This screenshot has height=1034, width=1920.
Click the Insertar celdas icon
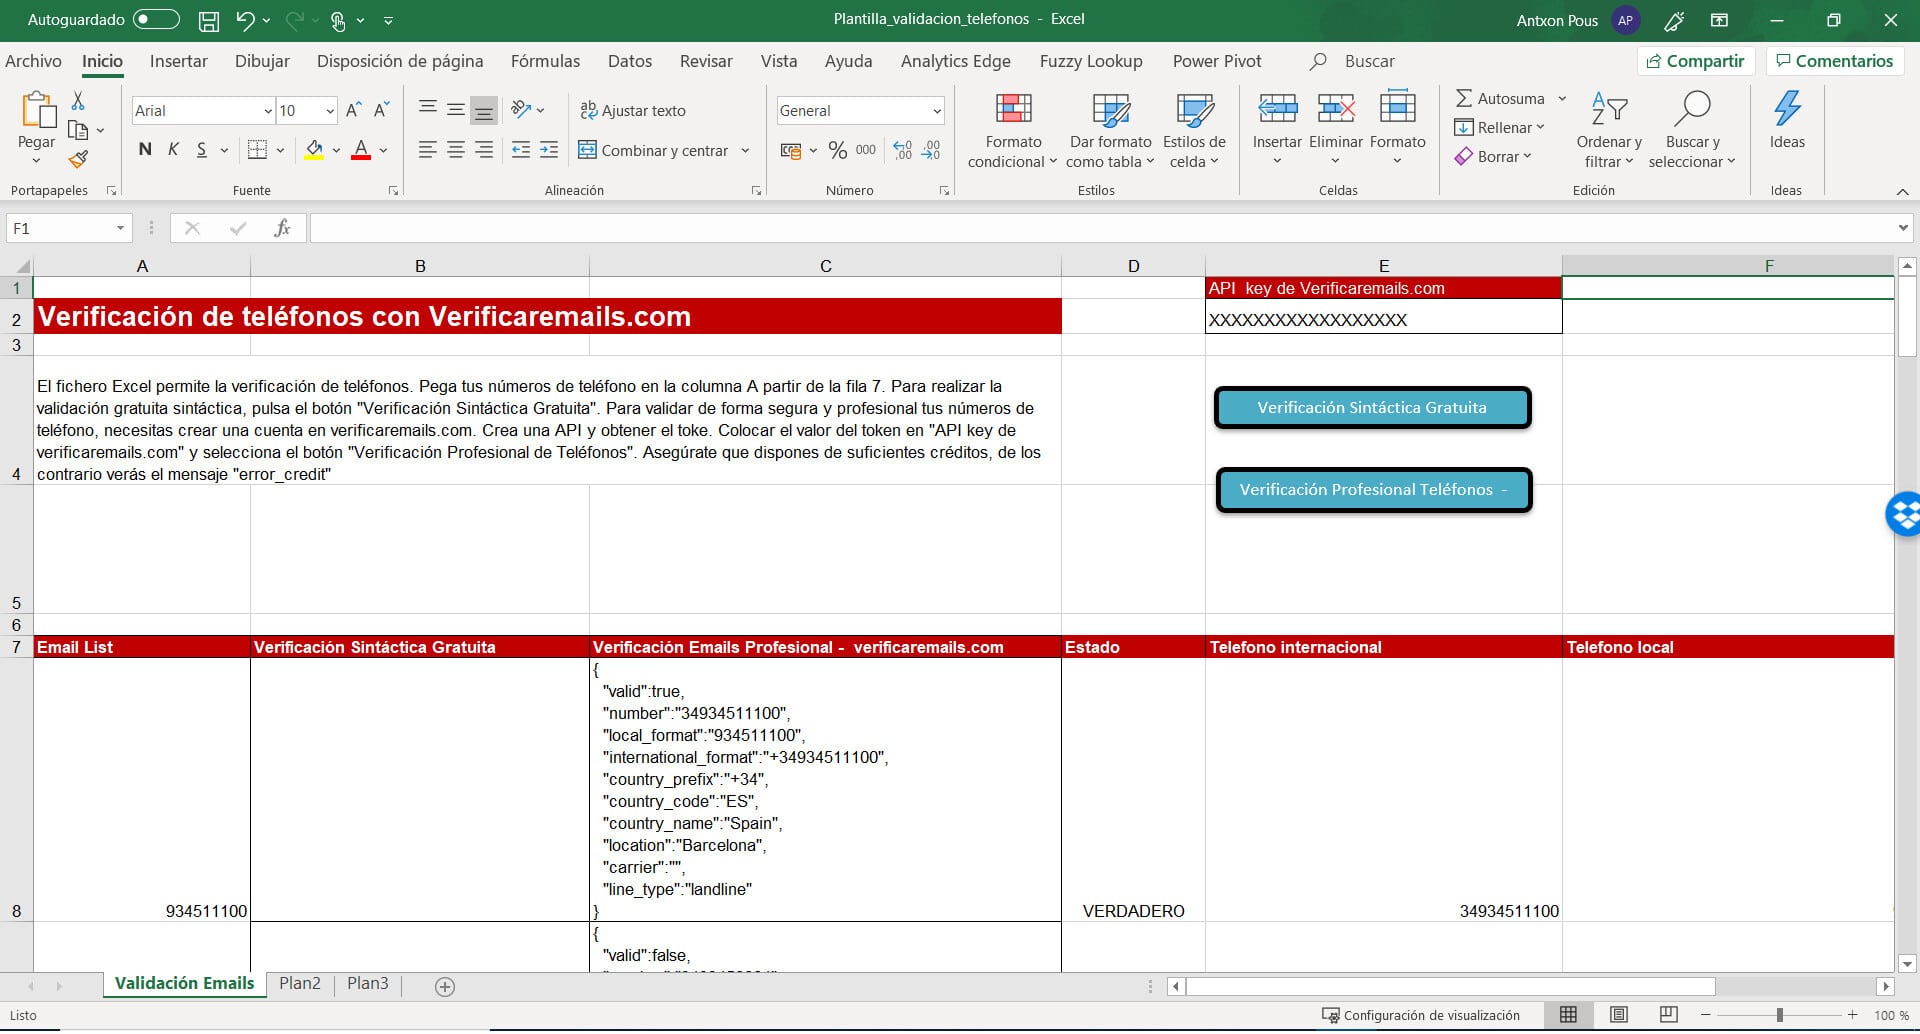click(1277, 108)
